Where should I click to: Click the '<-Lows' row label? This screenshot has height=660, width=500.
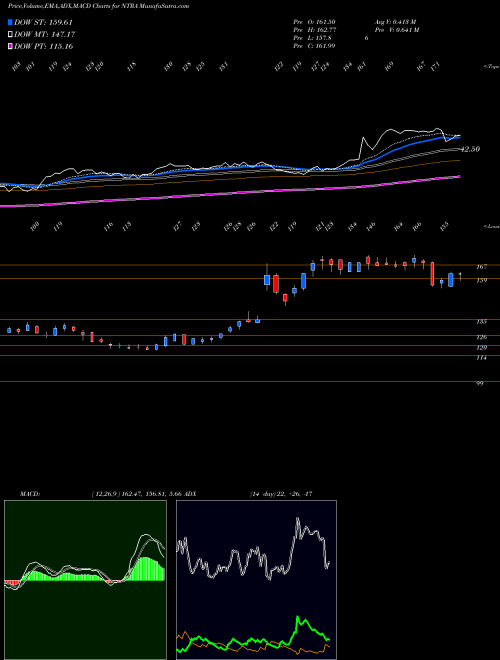tap(492, 226)
